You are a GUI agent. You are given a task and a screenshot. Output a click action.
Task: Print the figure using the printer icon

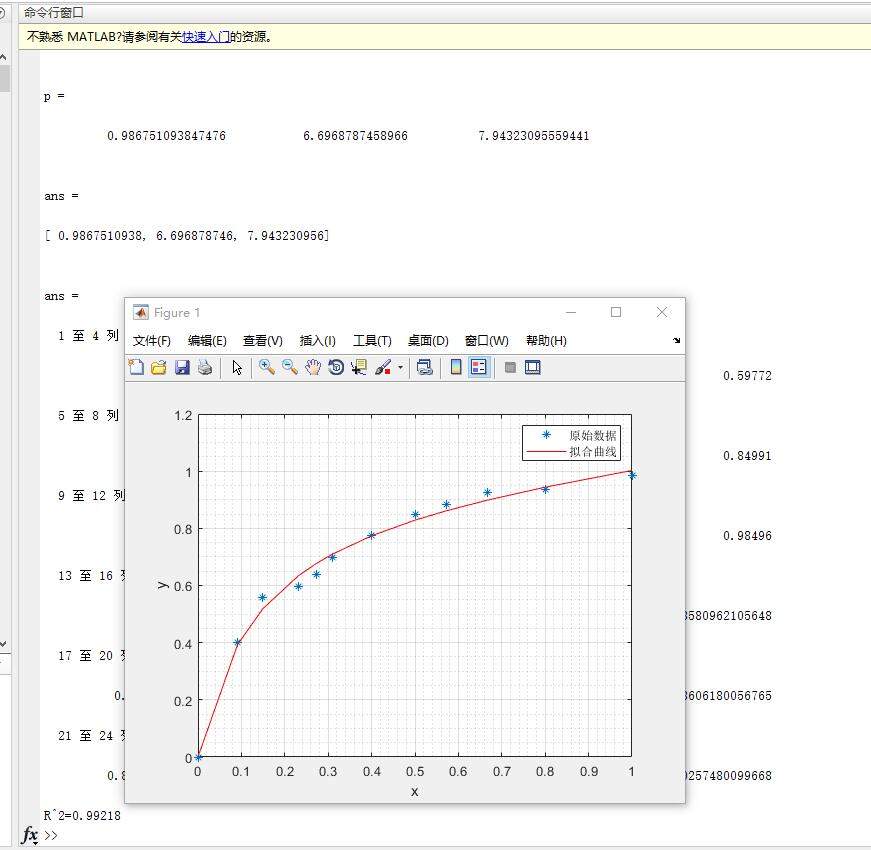[x=205, y=368]
